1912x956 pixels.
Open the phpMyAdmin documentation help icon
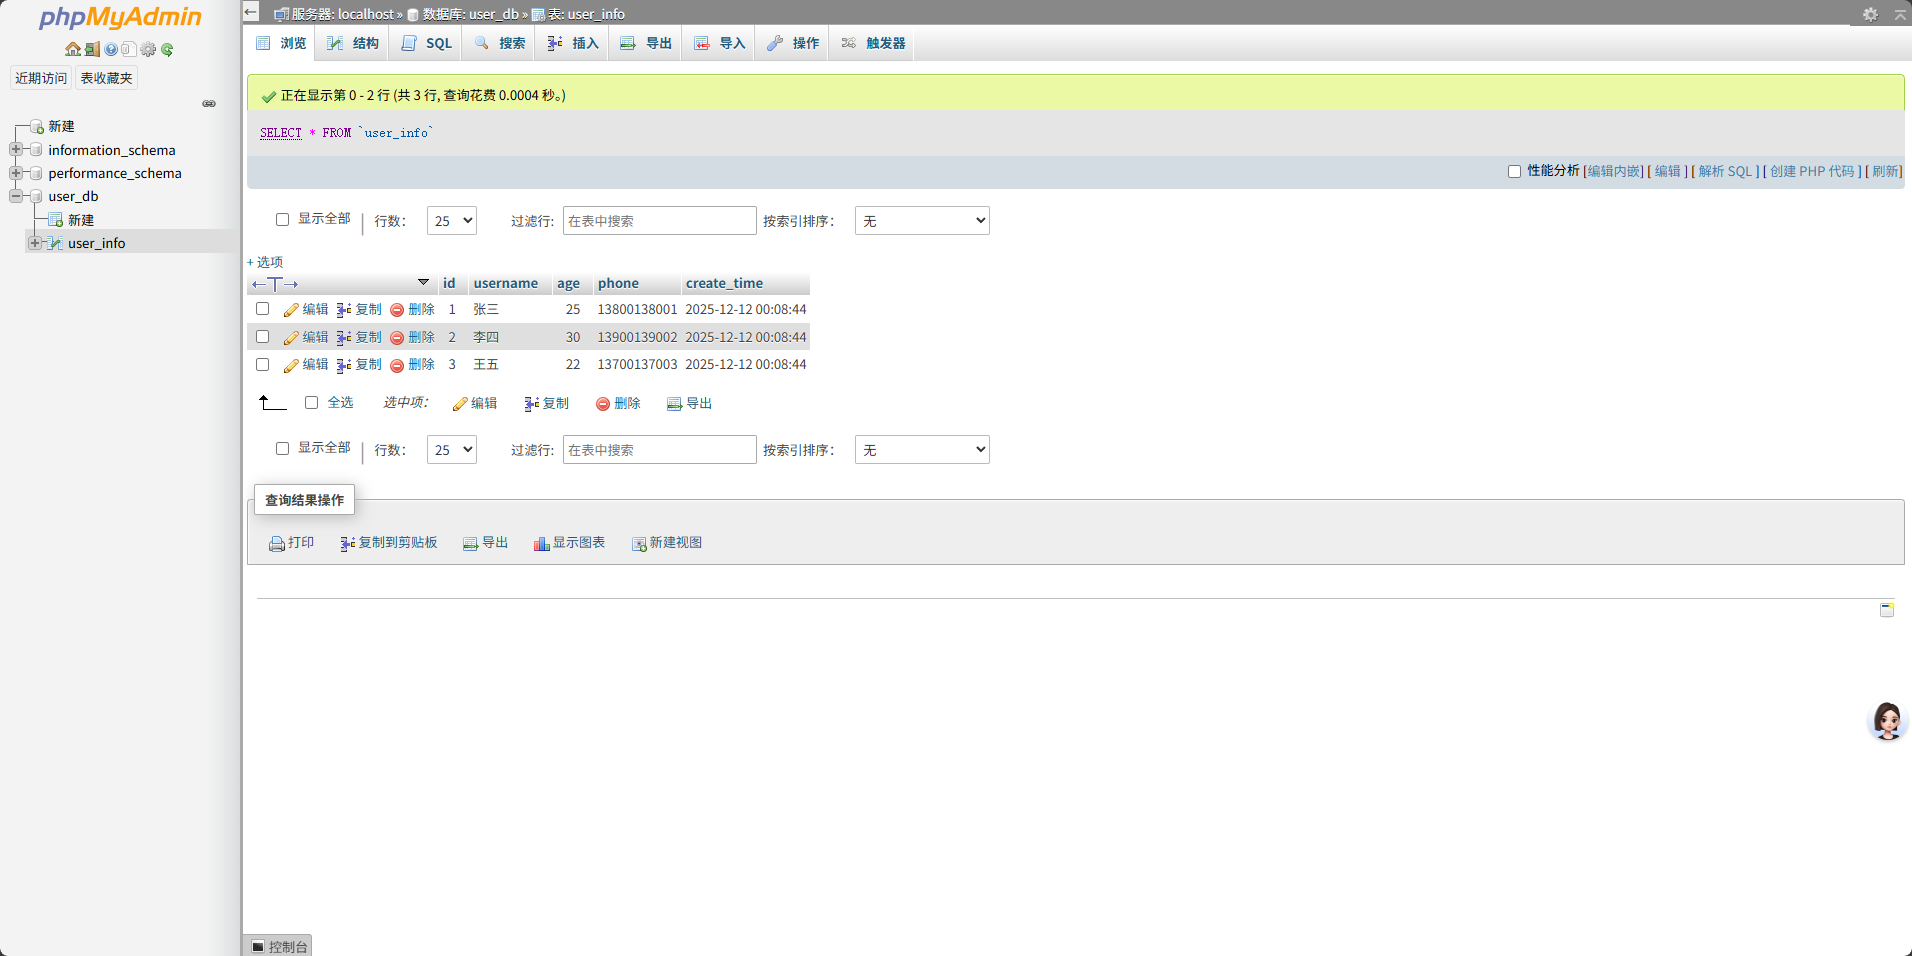tap(111, 49)
